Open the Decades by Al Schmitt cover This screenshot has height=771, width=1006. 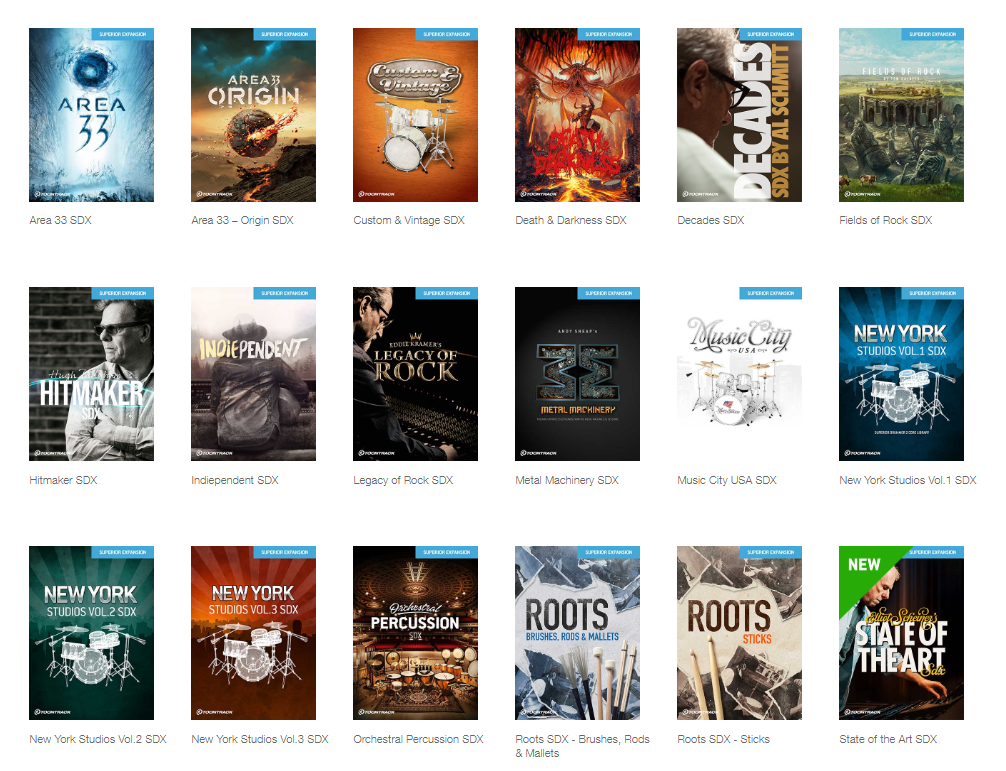tap(739, 115)
